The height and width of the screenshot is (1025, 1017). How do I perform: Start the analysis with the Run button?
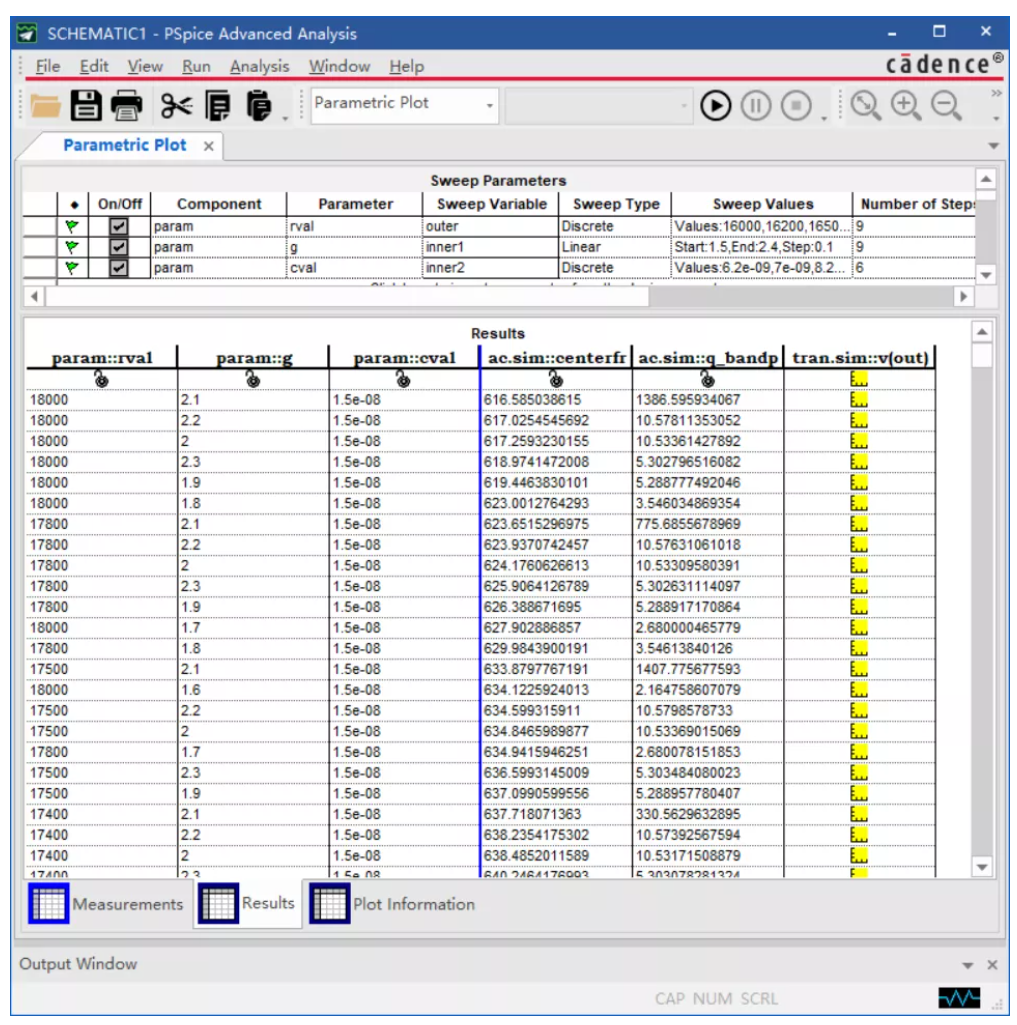point(715,105)
